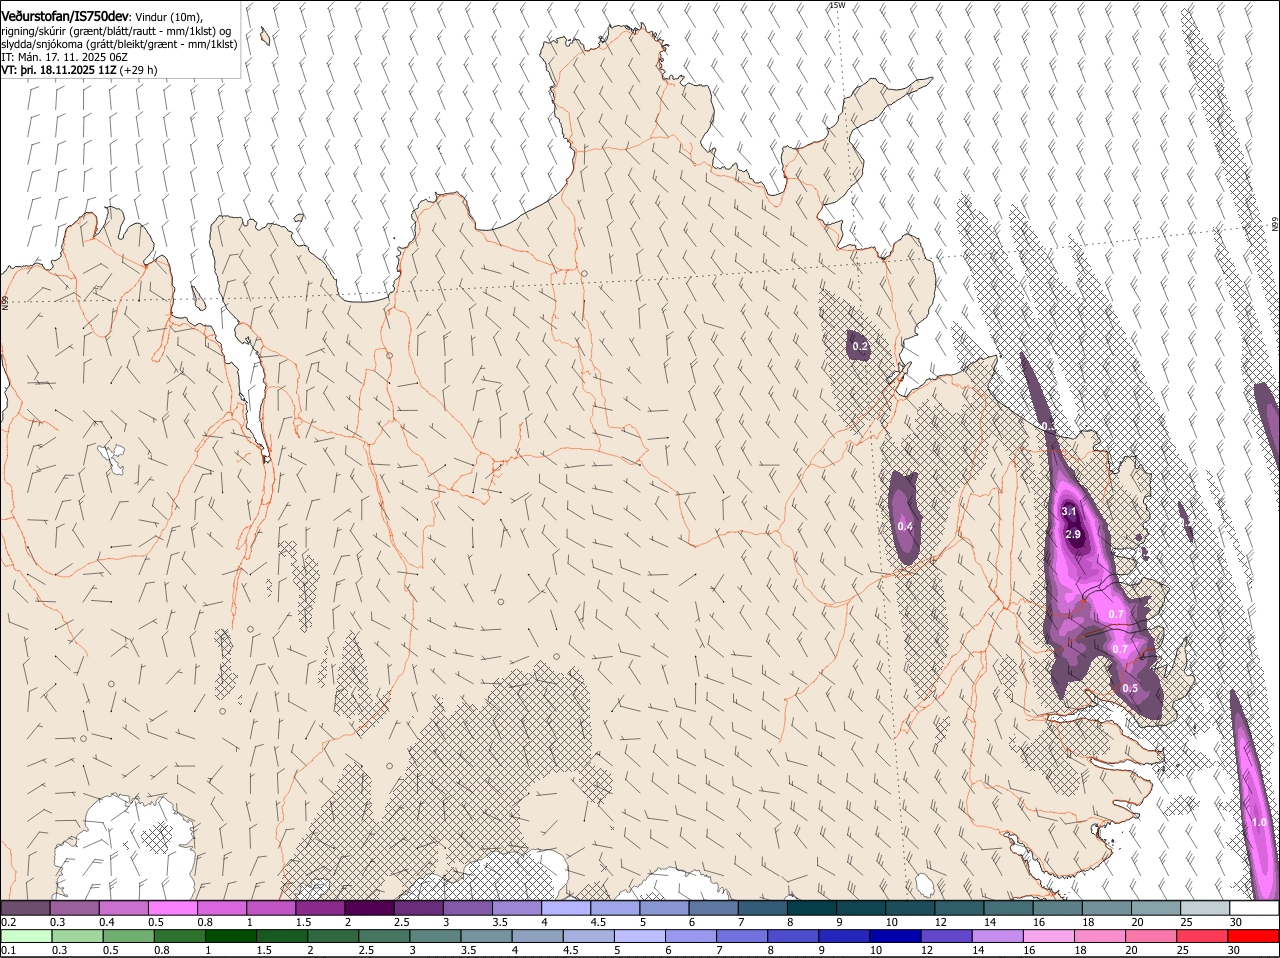This screenshot has width=1280, height=958.
Task: Pick the 10 deep blue swatch in the lower scale
Action: [896, 936]
